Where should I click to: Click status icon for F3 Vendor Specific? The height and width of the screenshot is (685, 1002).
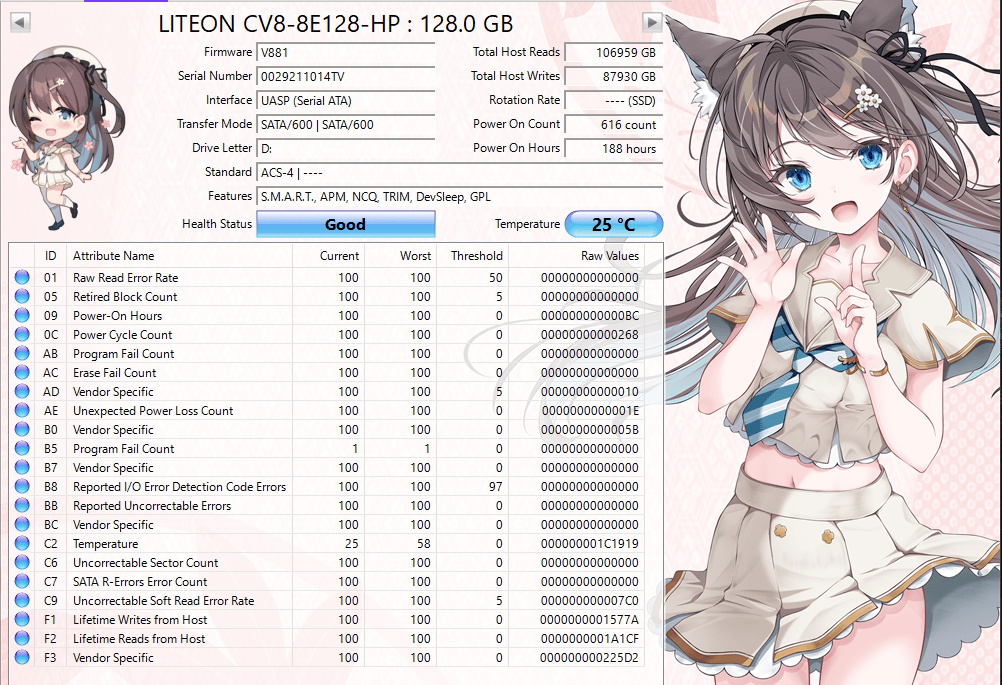(22, 658)
